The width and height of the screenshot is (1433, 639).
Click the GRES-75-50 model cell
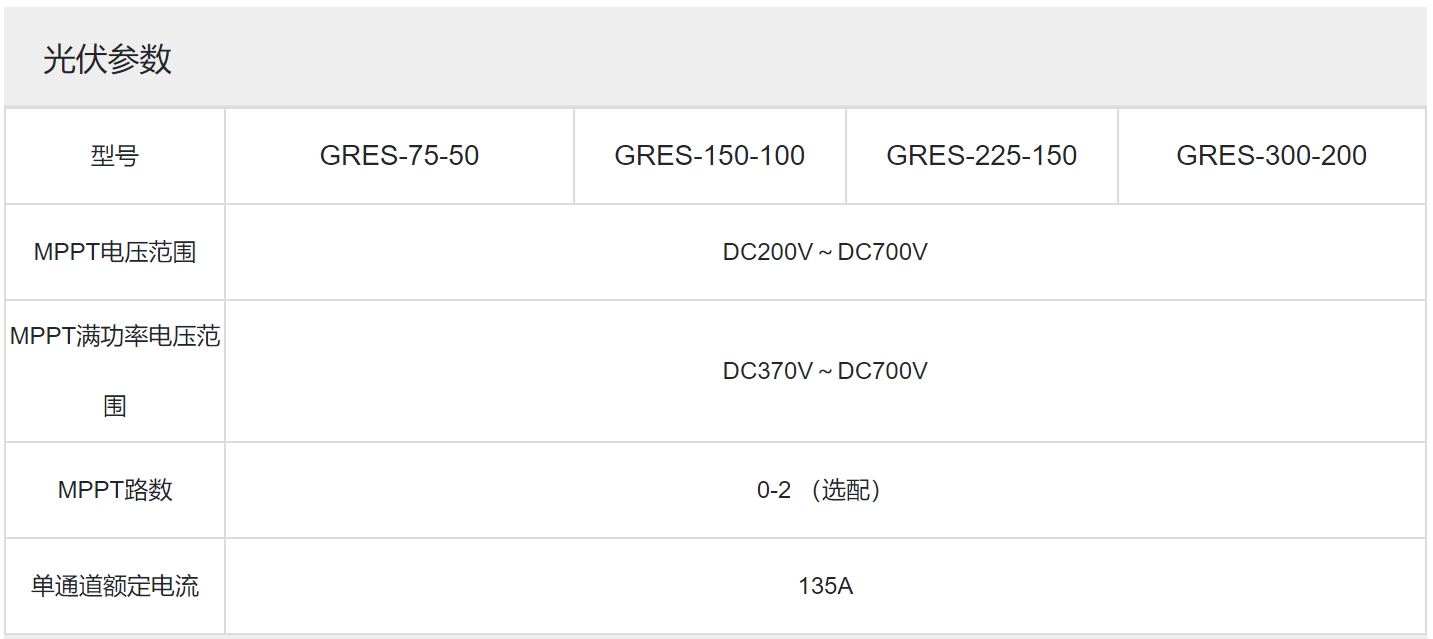(399, 156)
